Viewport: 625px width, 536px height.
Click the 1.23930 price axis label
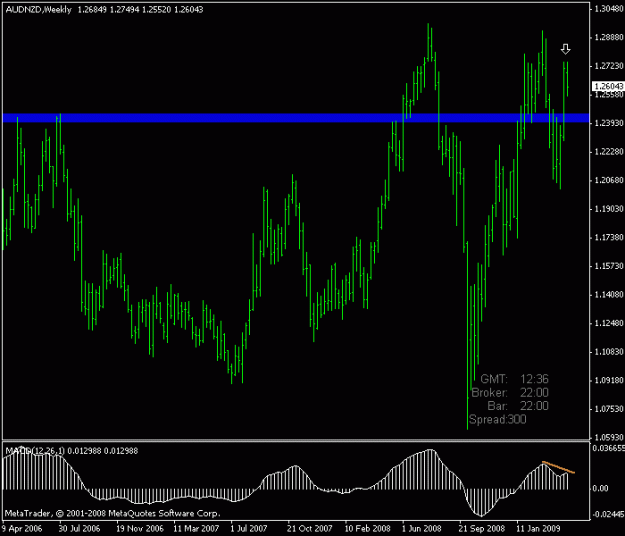coord(609,123)
